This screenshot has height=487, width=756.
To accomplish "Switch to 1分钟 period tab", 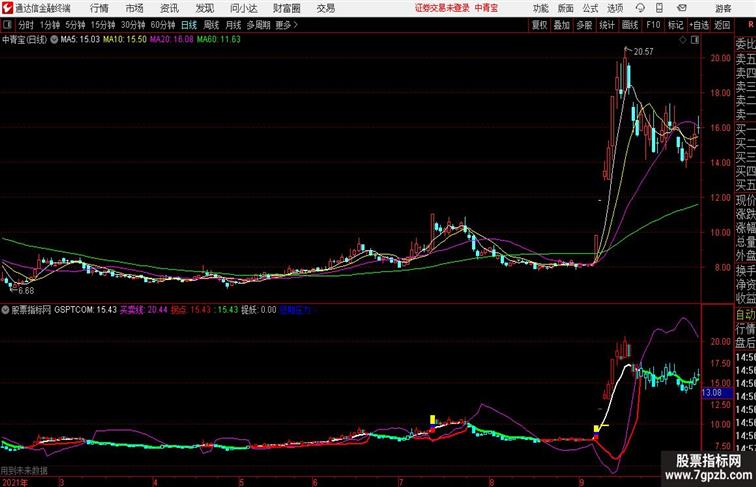I will pyautogui.click(x=50, y=25).
